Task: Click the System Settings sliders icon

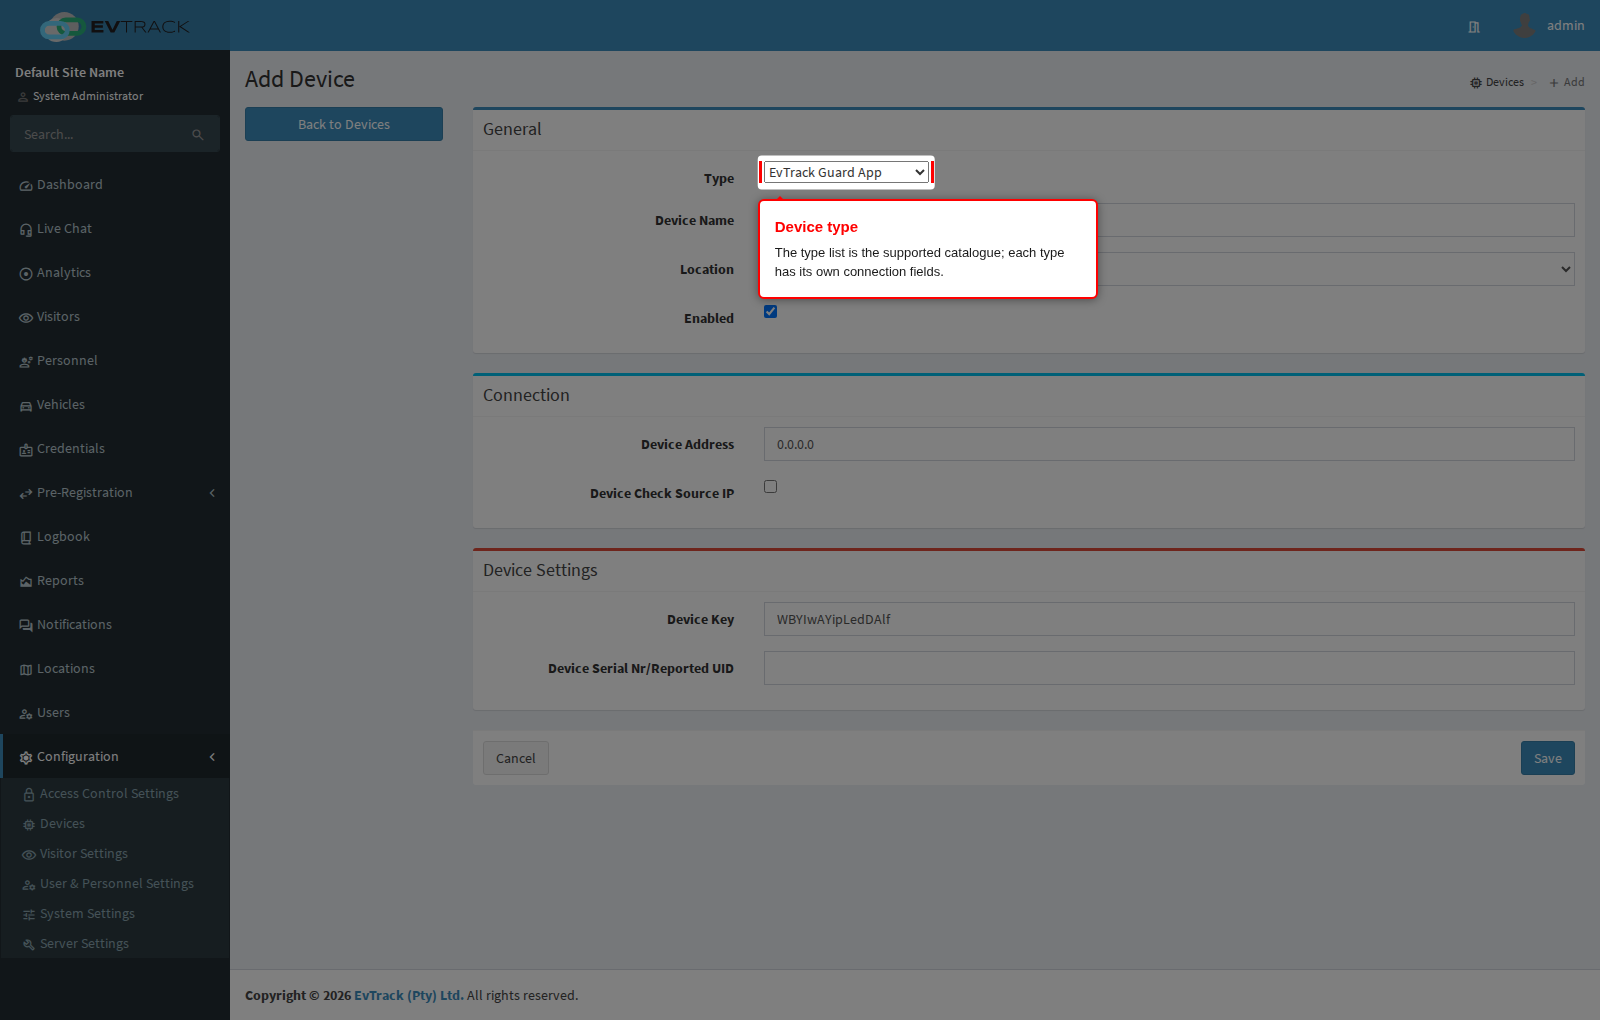Action: (29, 915)
